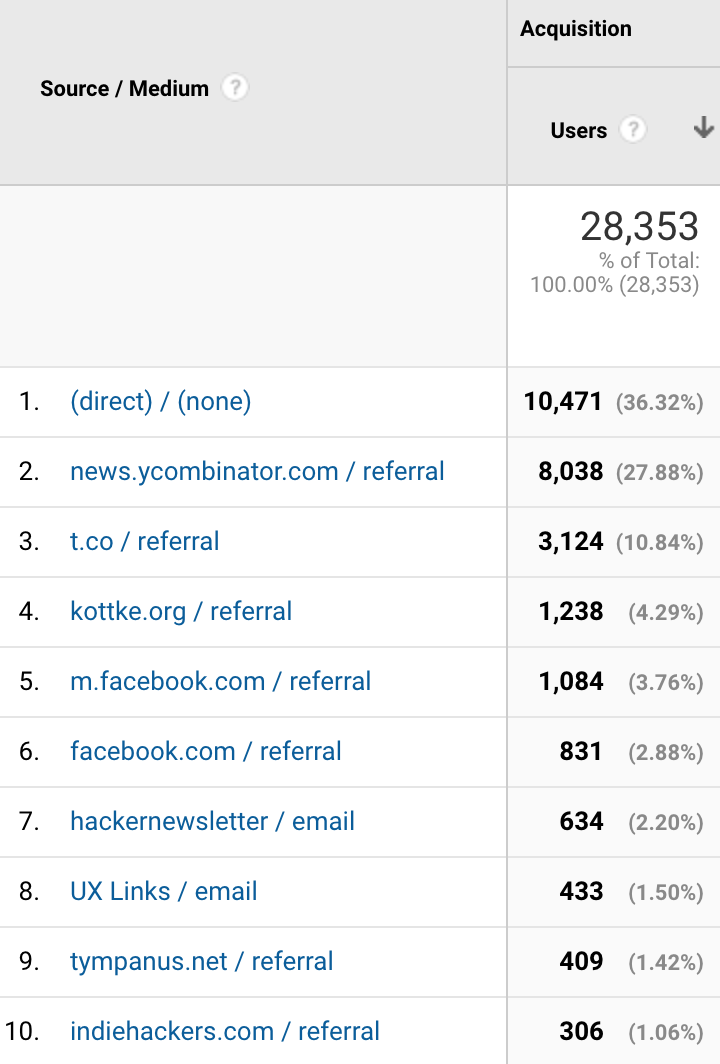Click the 28,353 total users value
This screenshot has width=720, height=1064.
[x=639, y=226]
